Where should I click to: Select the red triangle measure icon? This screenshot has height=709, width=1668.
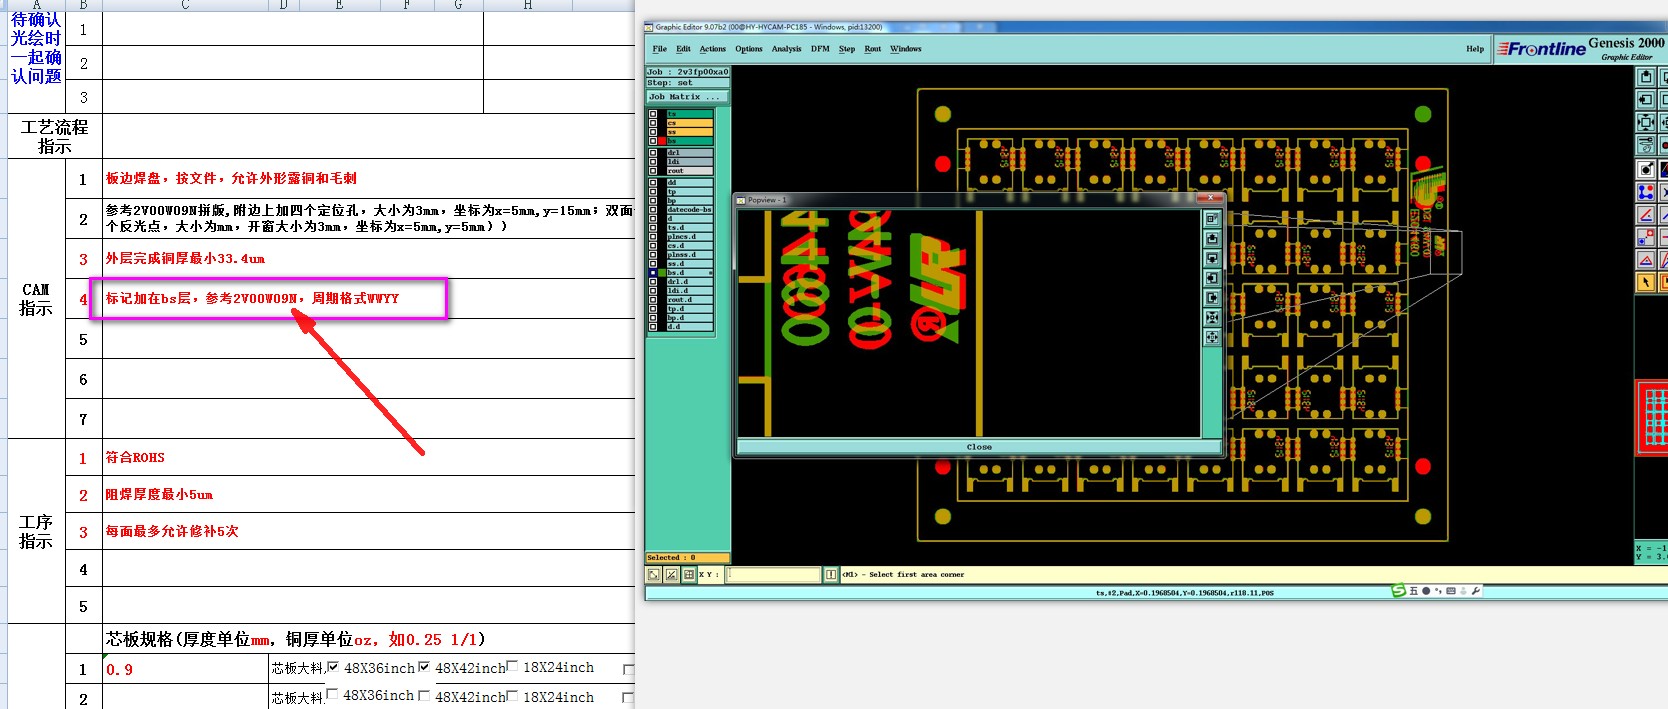coord(1645,260)
